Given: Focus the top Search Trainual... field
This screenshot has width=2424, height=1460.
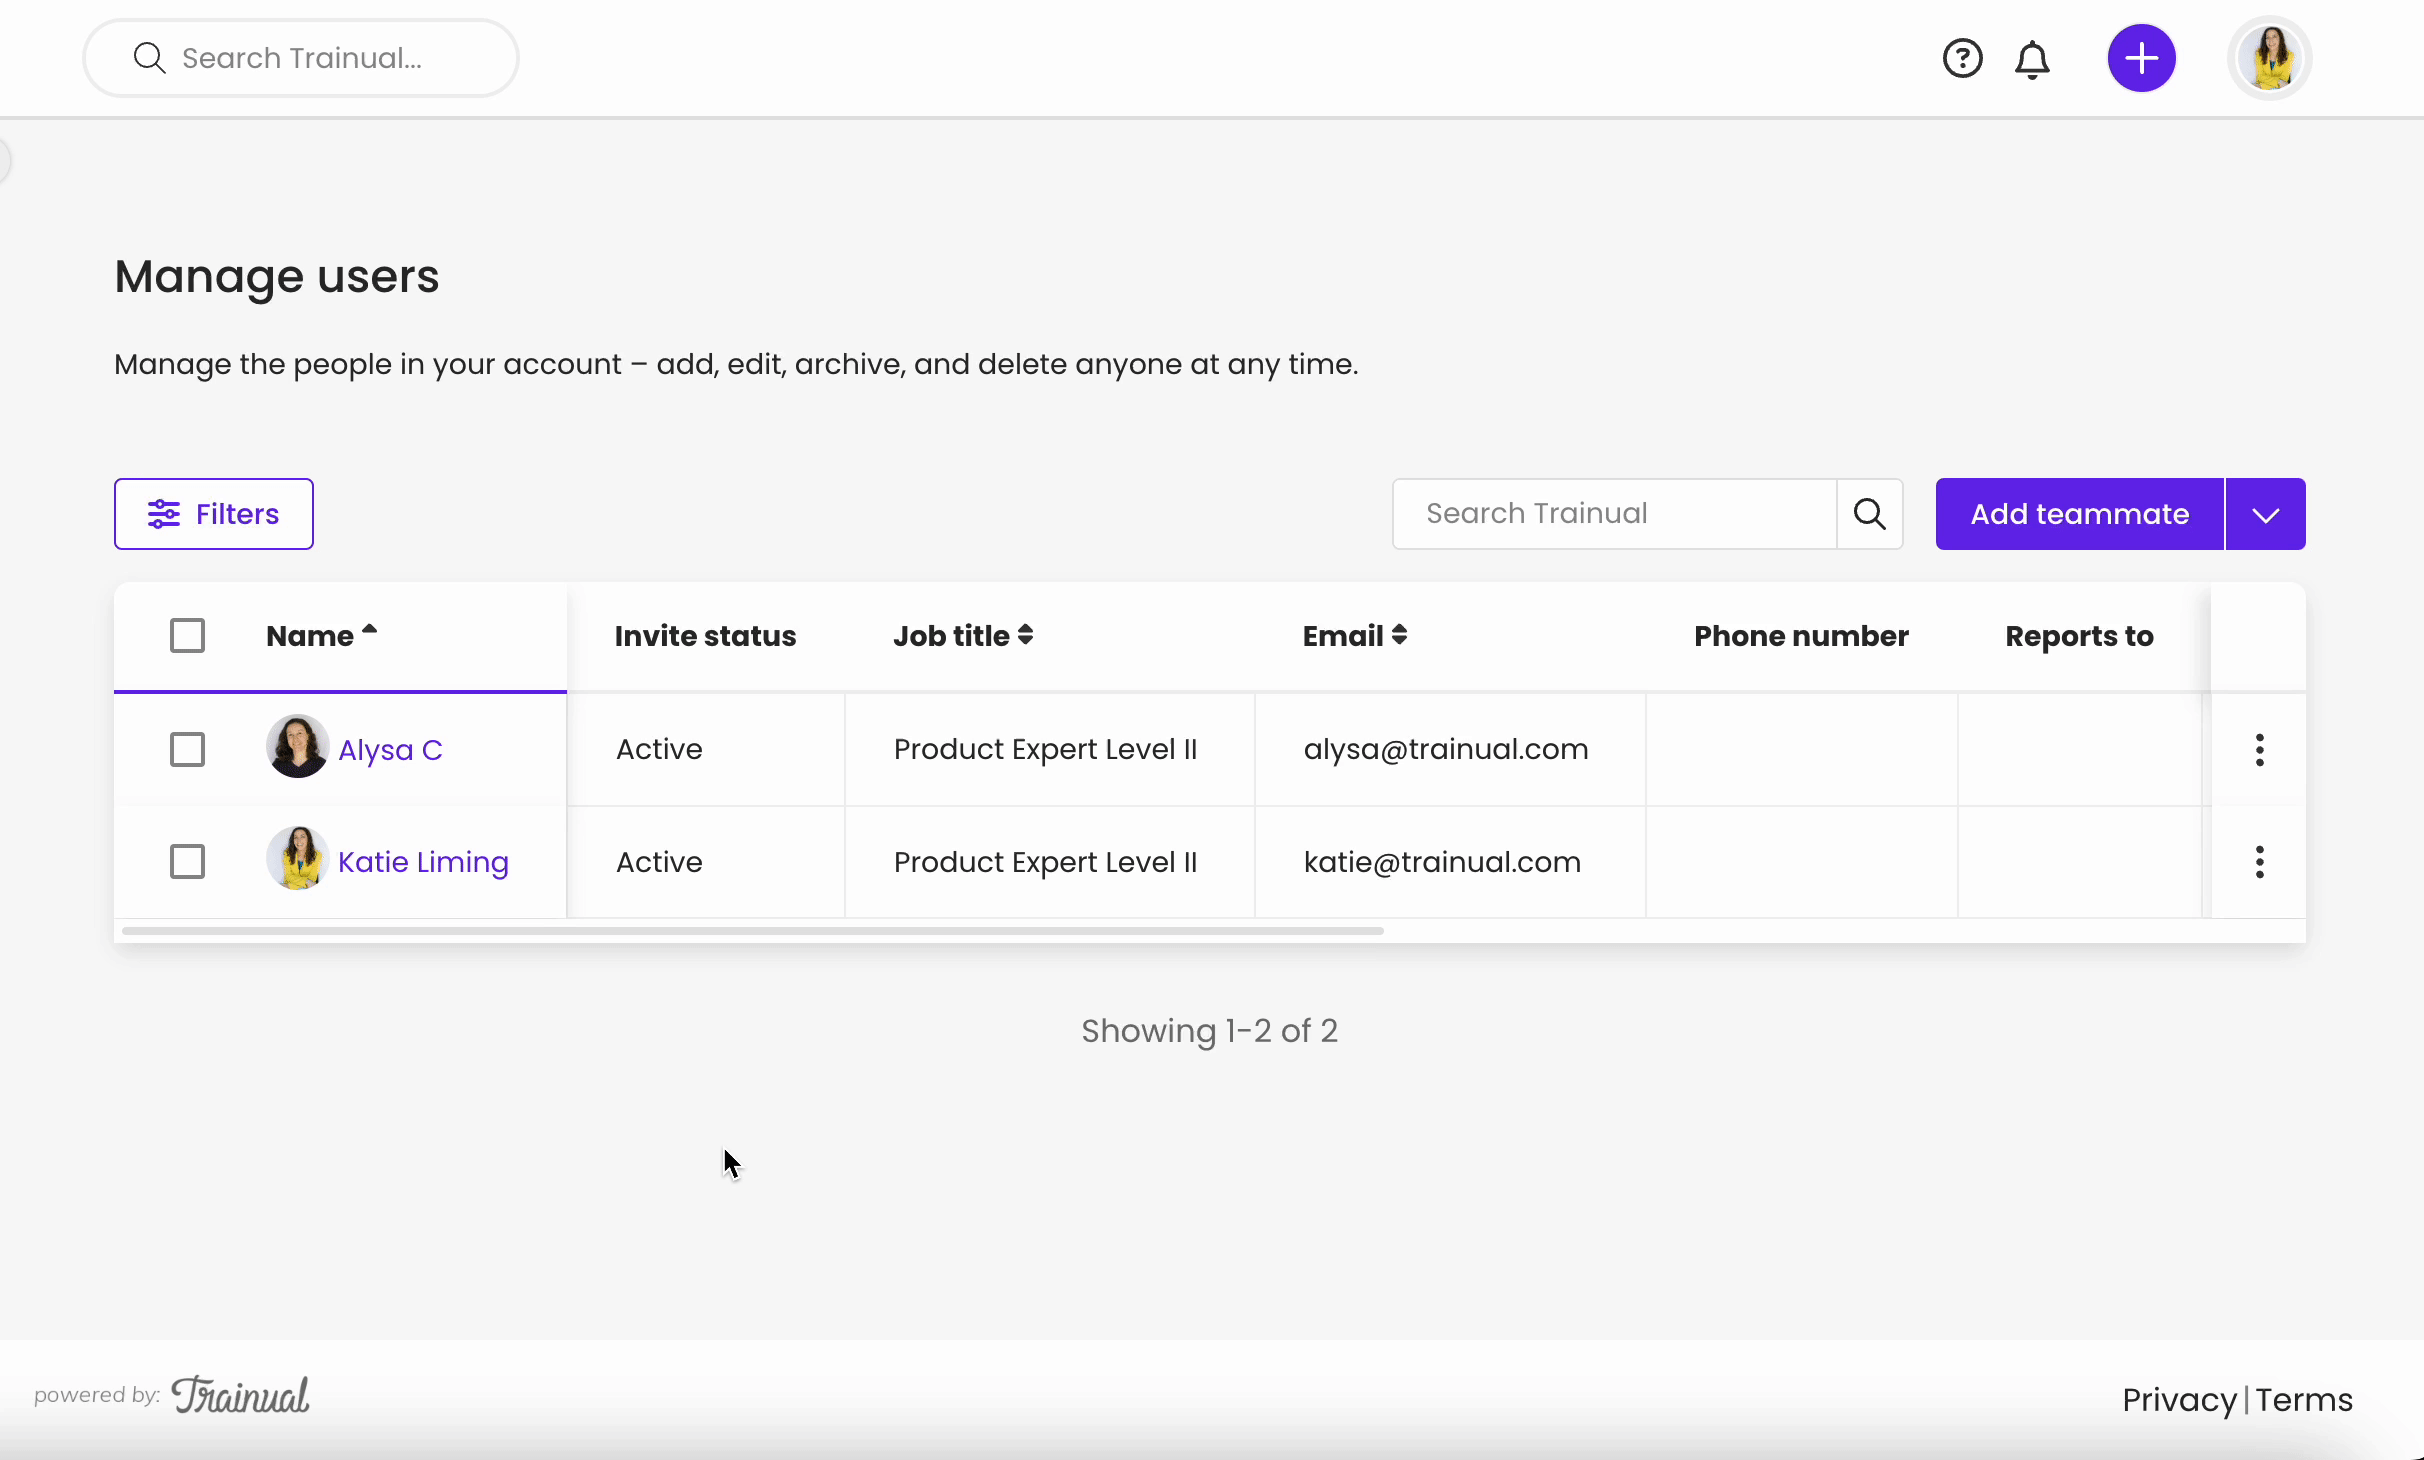Looking at the screenshot, I should tap(301, 58).
